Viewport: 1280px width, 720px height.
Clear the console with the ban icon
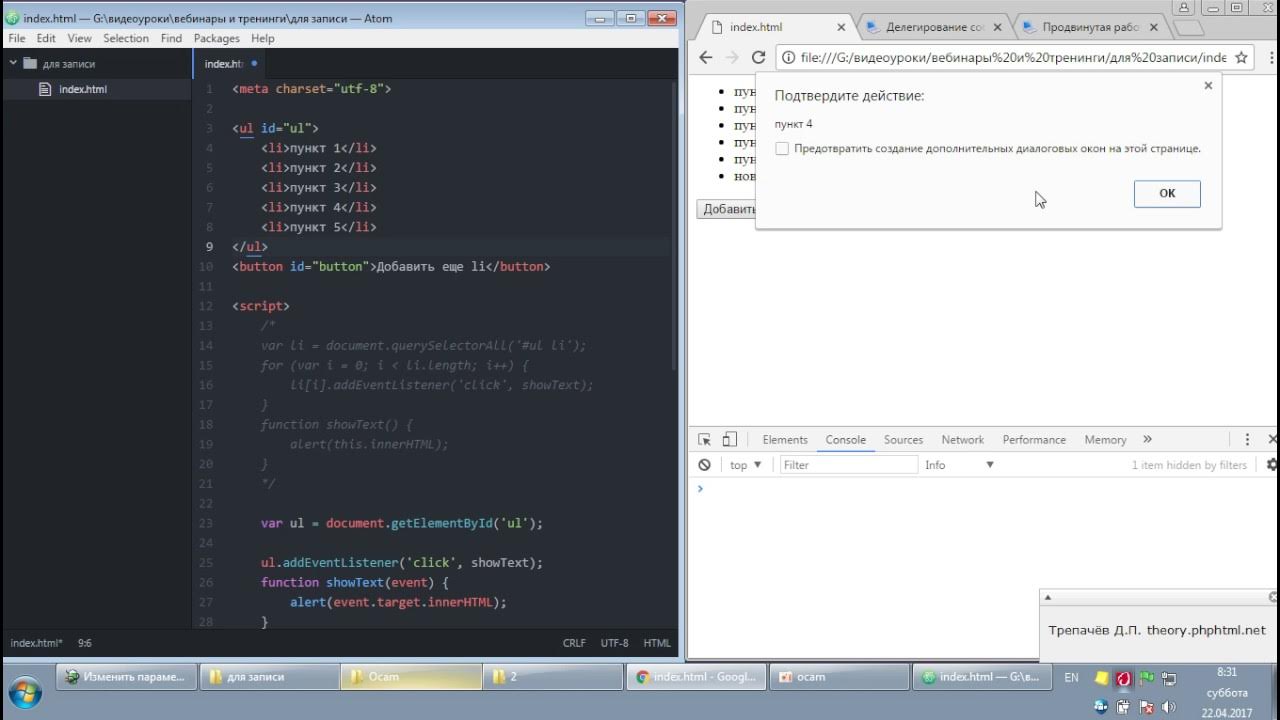[704, 465]
